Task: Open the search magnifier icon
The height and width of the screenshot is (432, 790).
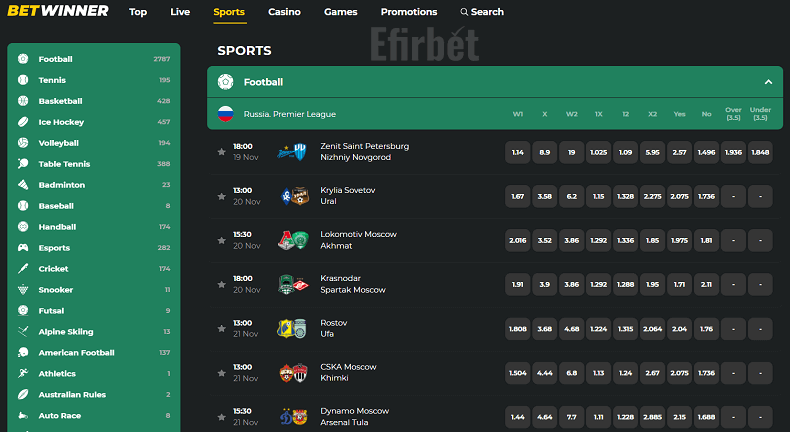Action: tap(464, 12)
